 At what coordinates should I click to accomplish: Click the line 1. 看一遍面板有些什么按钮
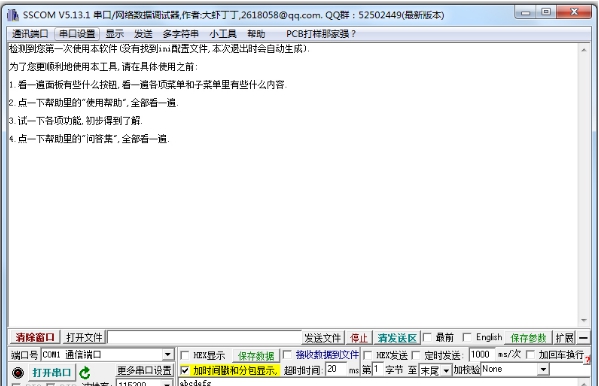(x=148, y=85)
